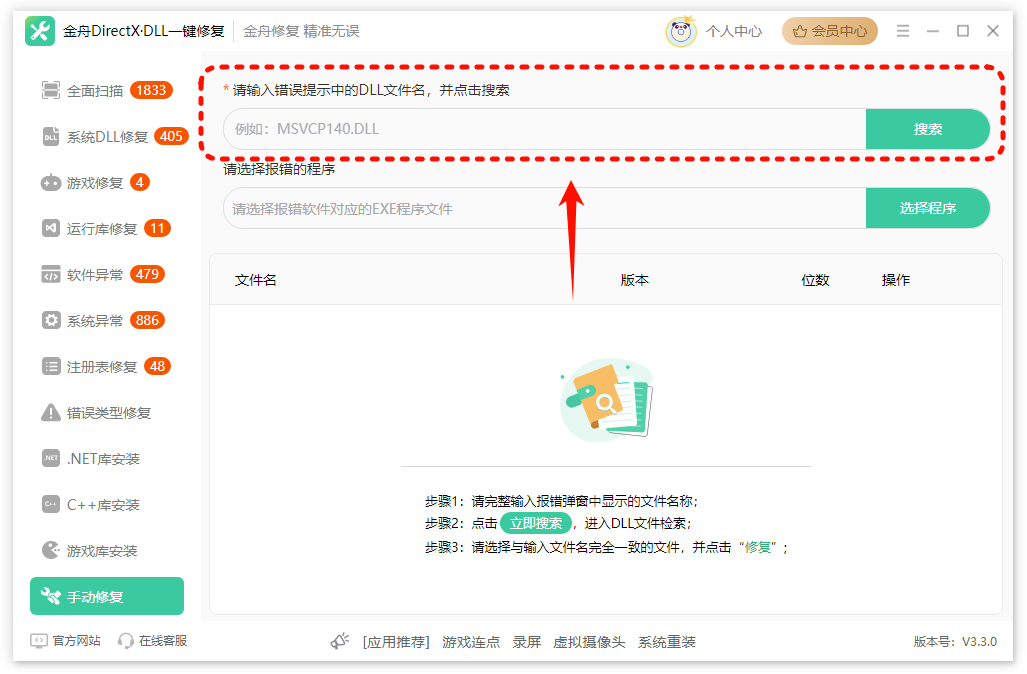Click the 官方网站 monitor icon
This screenshot has width=1027, height=674.
(39, 641)
